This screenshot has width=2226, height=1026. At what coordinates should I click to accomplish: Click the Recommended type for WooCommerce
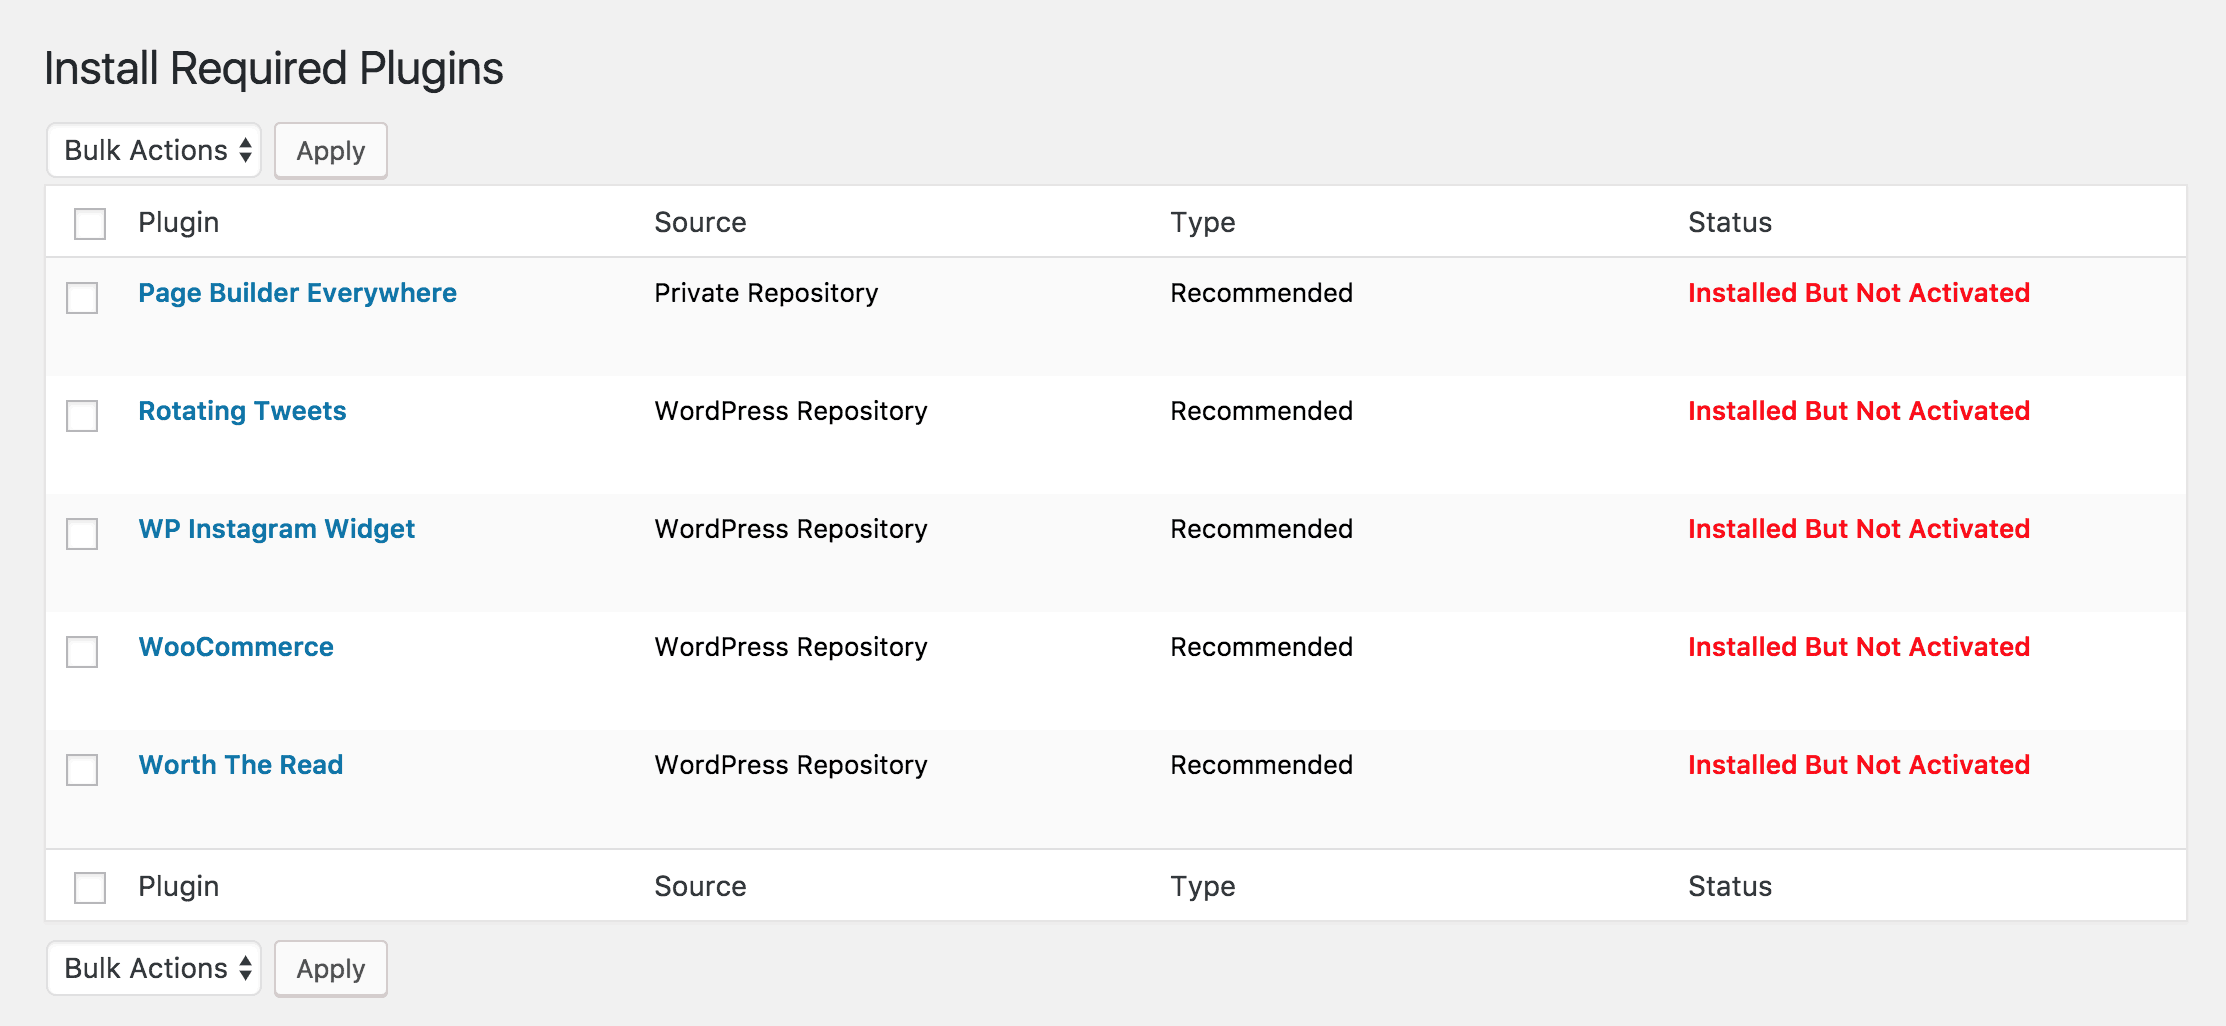1261,647
